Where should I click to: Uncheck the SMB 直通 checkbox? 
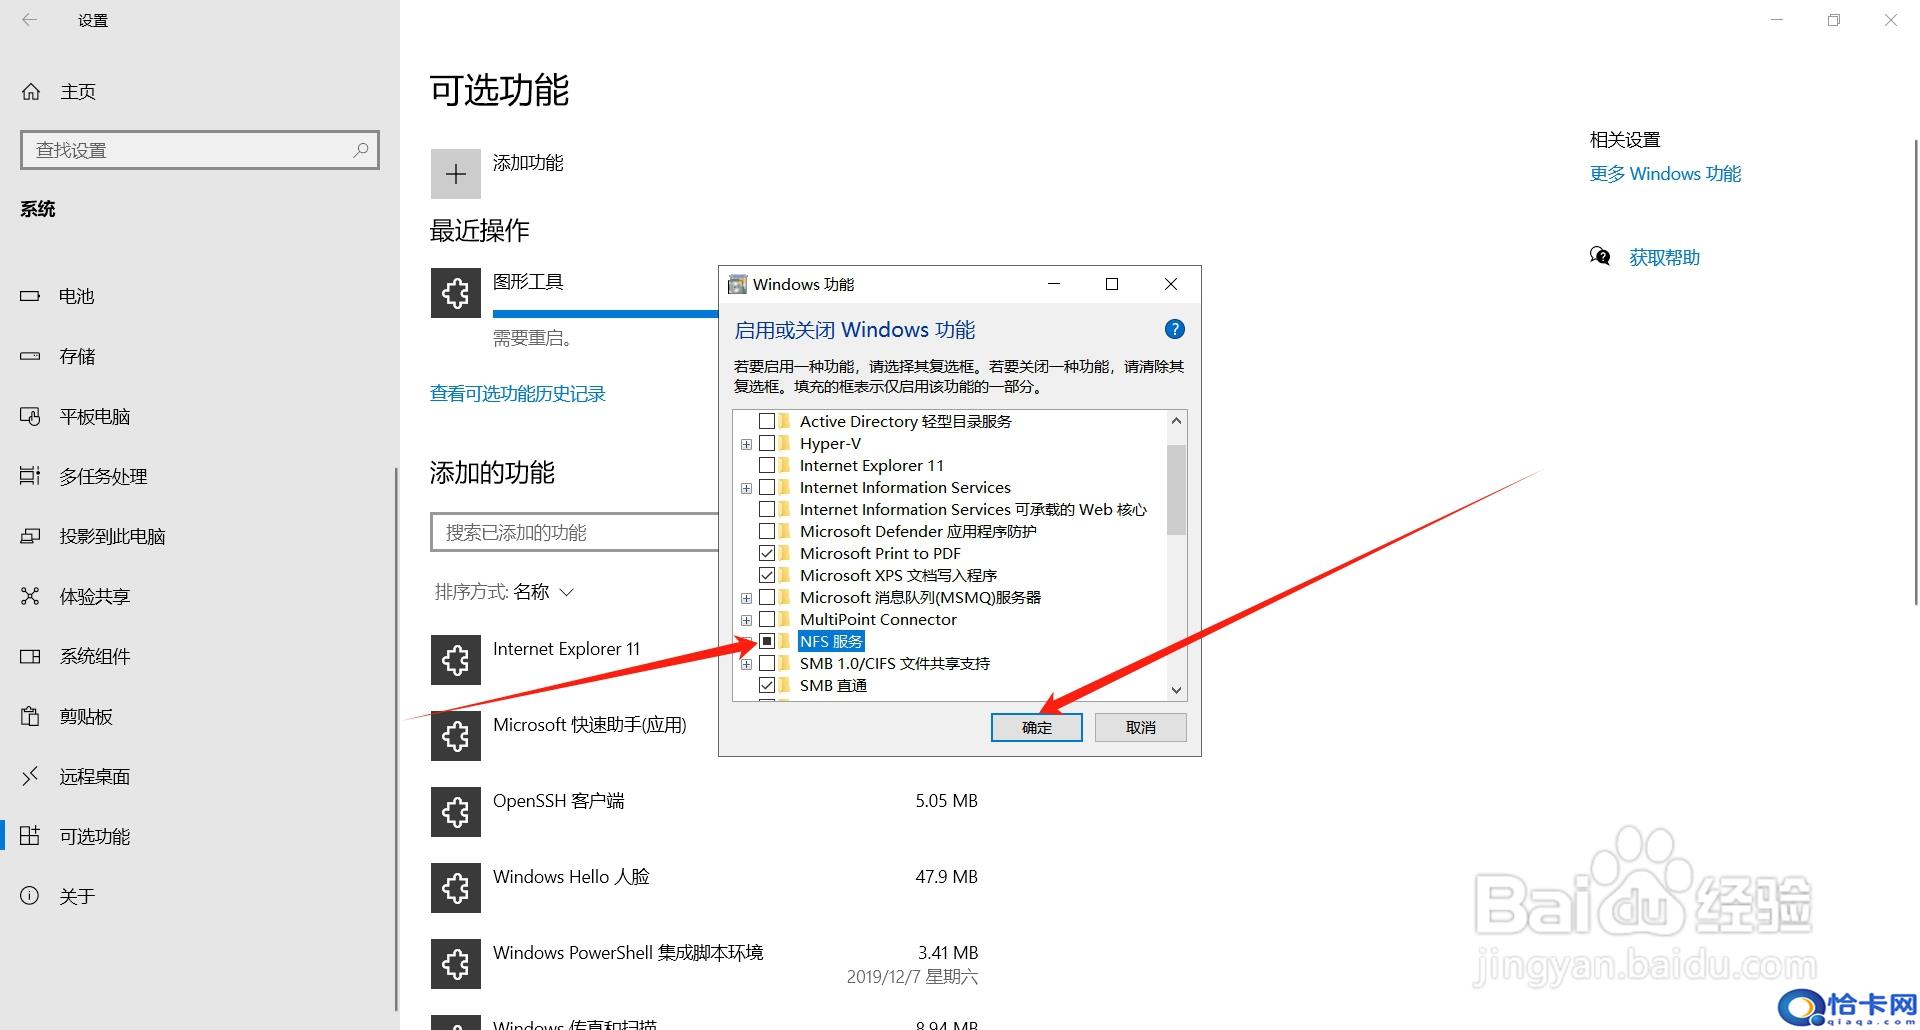(767, 685)
